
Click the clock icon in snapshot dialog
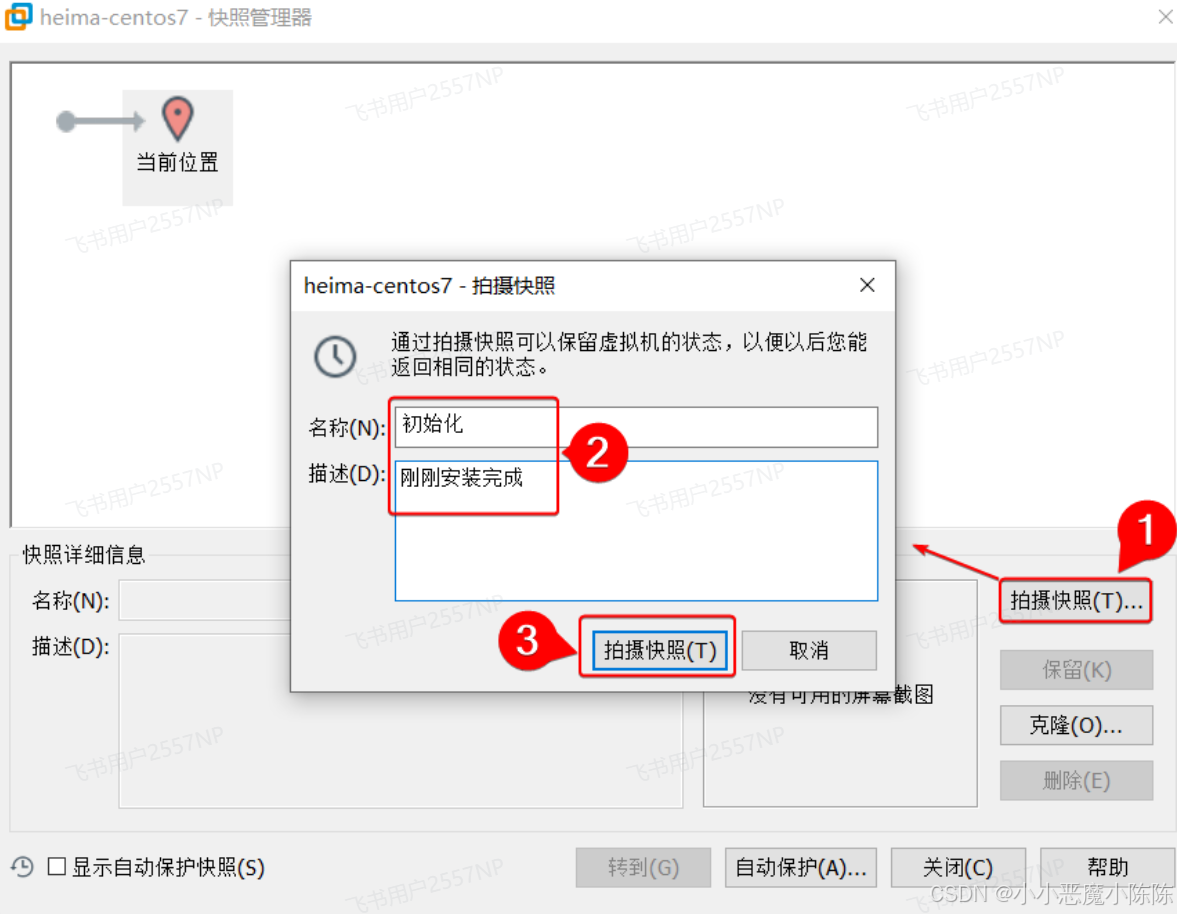tap(335, 356)
